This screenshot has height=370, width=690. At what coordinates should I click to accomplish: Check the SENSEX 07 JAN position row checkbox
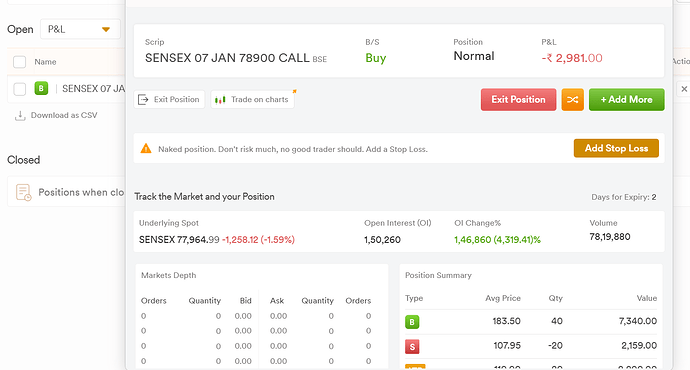coord(19,89)
